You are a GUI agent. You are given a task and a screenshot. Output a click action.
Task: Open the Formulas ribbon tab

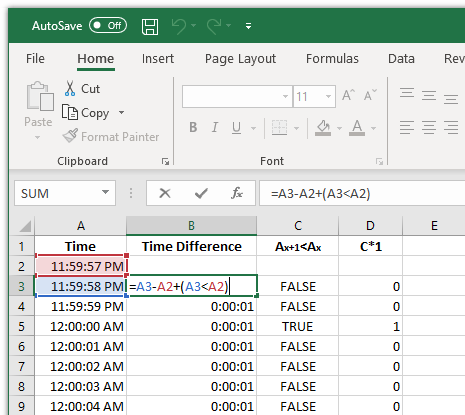[x=332, y=59]
